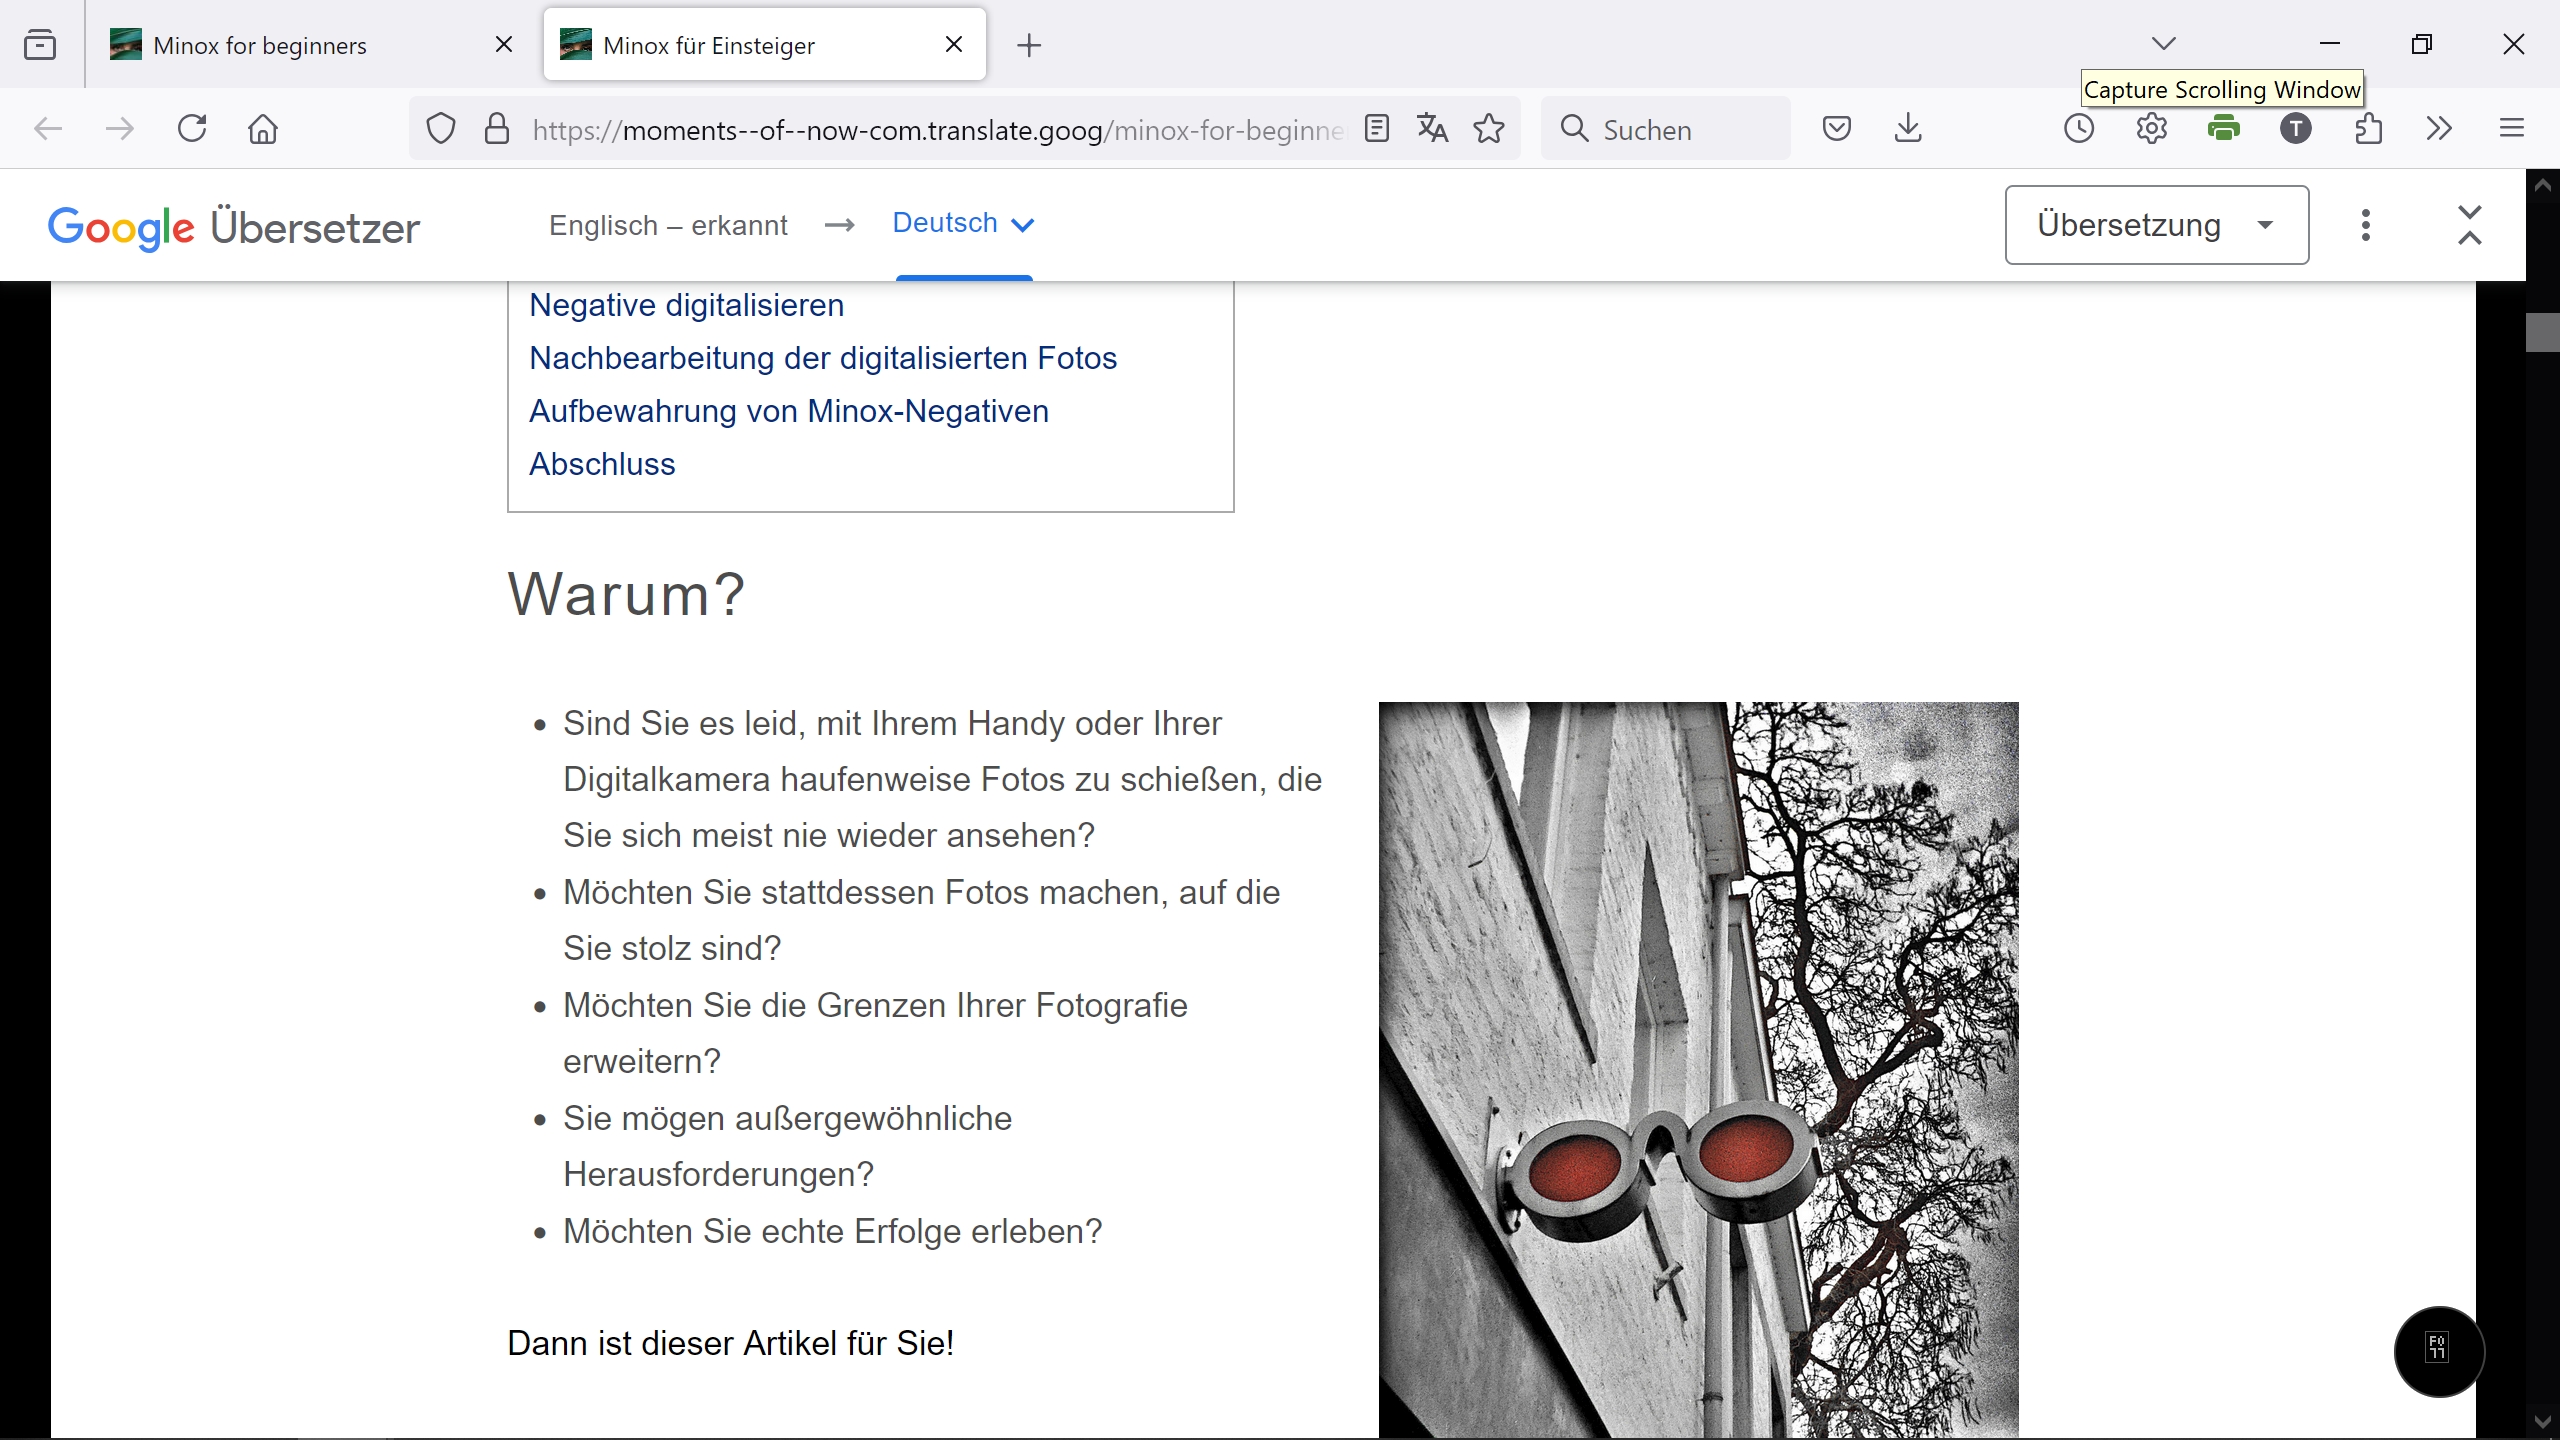Viewport: 2560px width, 1440px height.
Task: Bookmark this page with the star icon
Action: pos(1489,129)
